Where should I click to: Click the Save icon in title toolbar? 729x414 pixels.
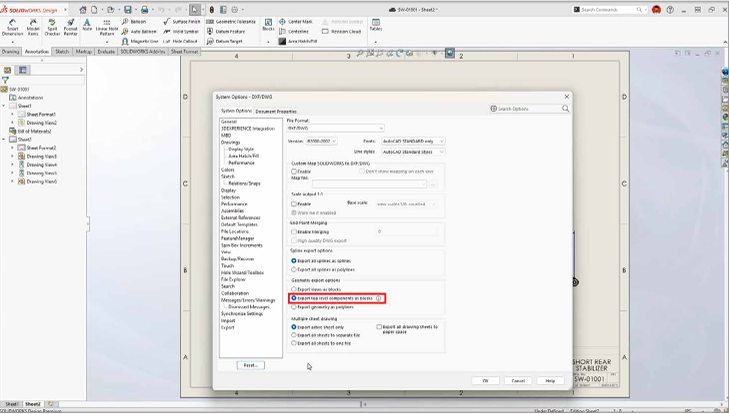coord(127,9)
